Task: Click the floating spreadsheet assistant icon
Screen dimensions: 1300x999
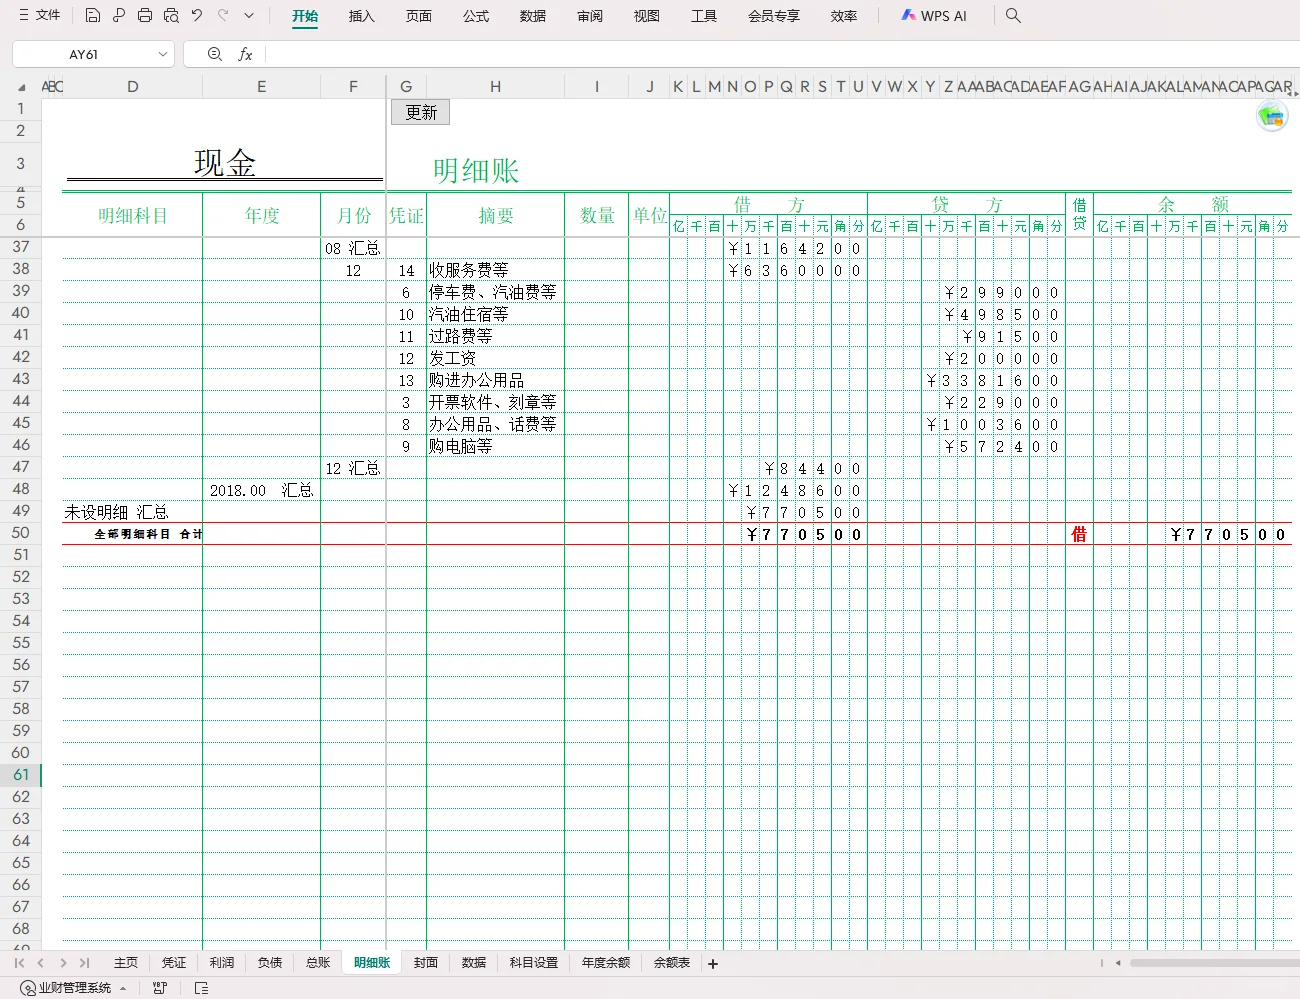Action: (1272, 117)
